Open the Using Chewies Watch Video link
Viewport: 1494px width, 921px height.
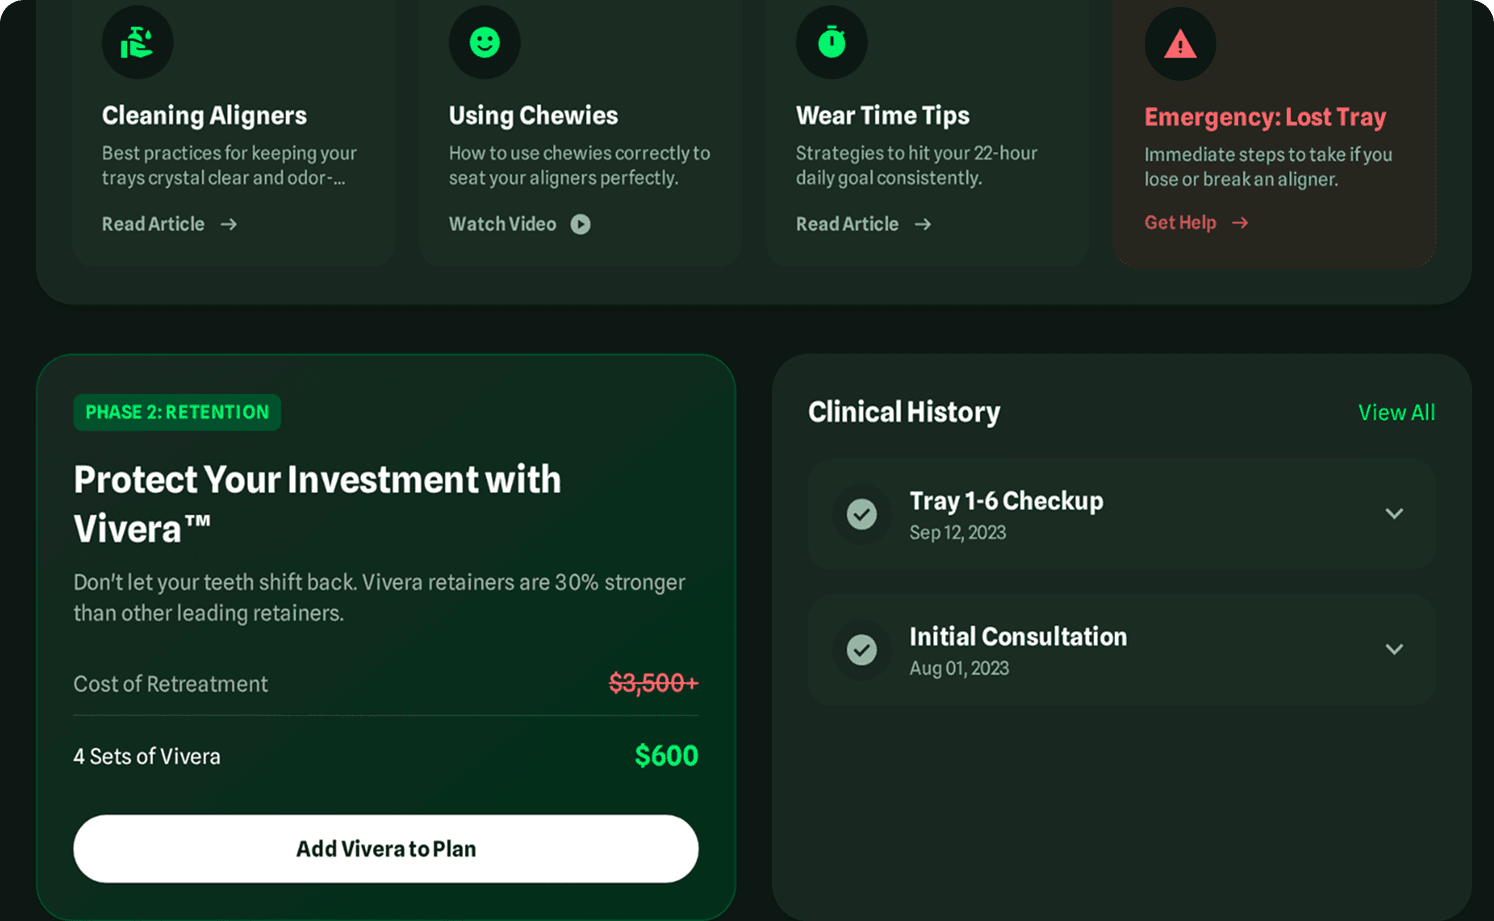click(x=502, y=224)
